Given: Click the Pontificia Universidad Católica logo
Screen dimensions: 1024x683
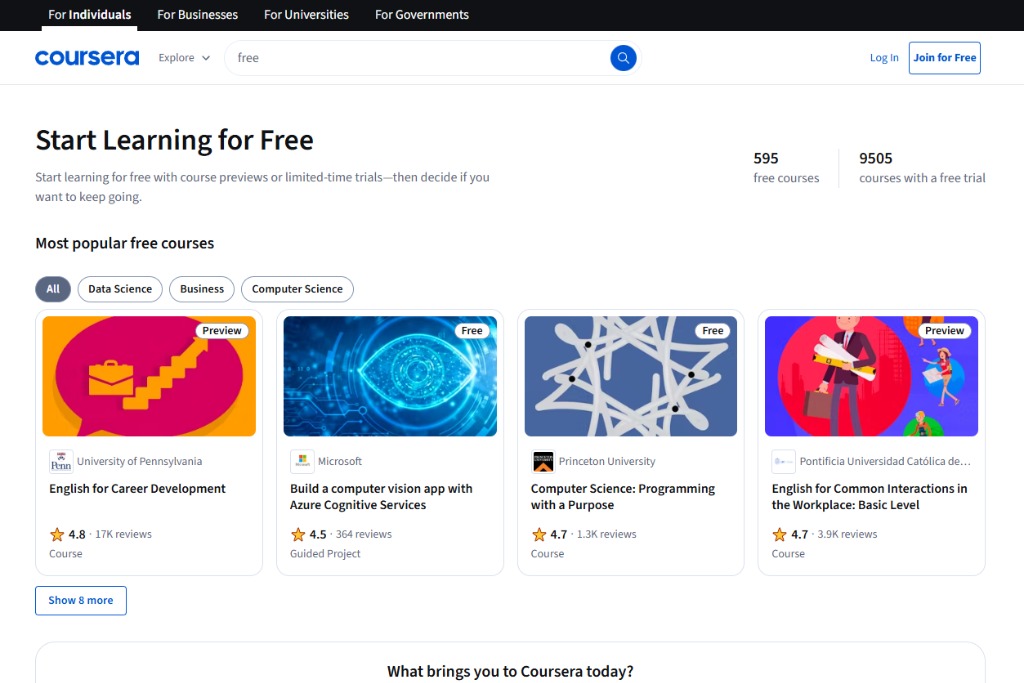Looking at the screenshot, I should coord(783,461).
